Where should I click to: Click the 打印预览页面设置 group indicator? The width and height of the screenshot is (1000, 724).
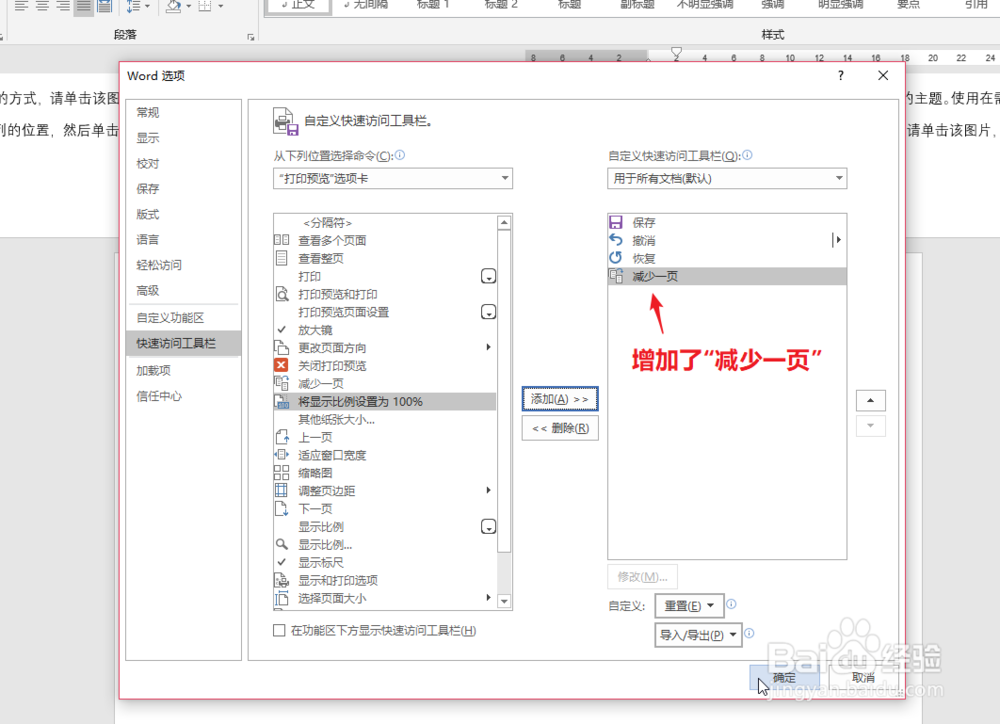489,312
